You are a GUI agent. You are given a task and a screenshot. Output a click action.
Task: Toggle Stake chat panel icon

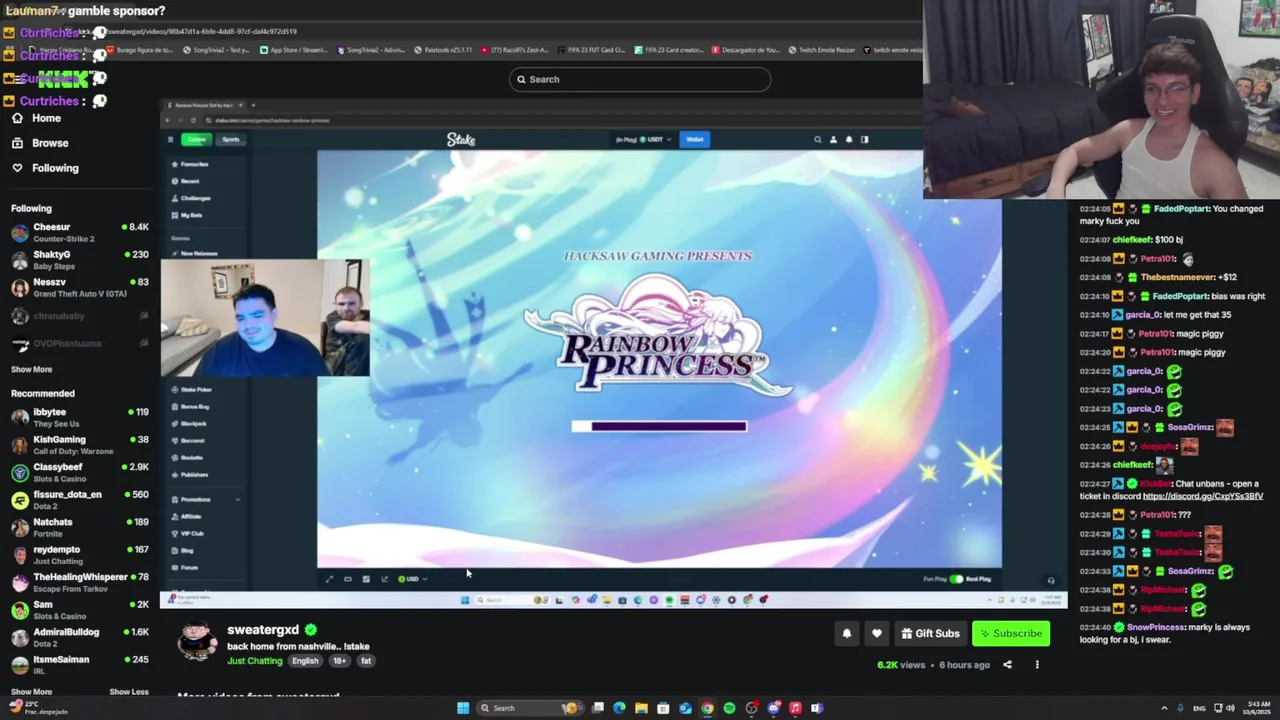tap(865, 140)
